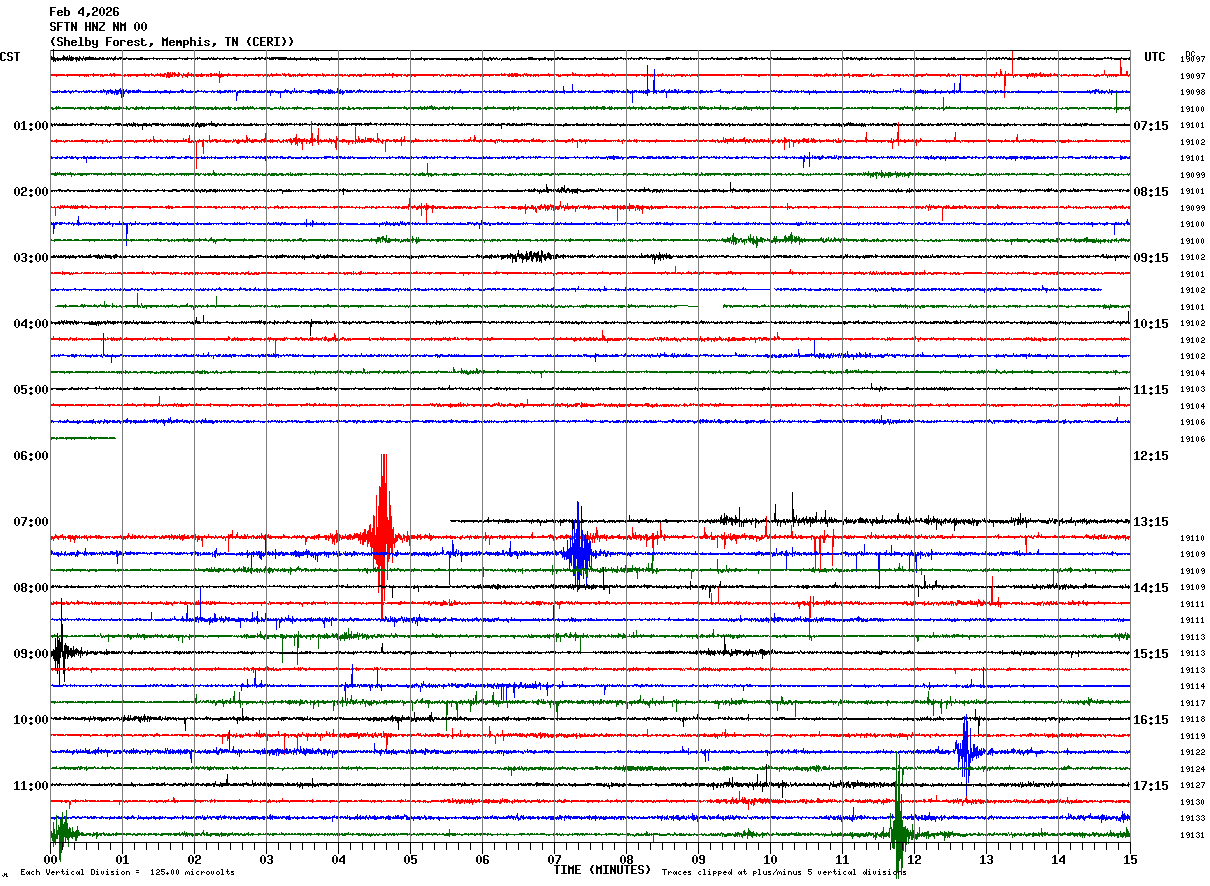Click the '10' minute tick on time axis

pyautogui.click(x=770, y=859)
